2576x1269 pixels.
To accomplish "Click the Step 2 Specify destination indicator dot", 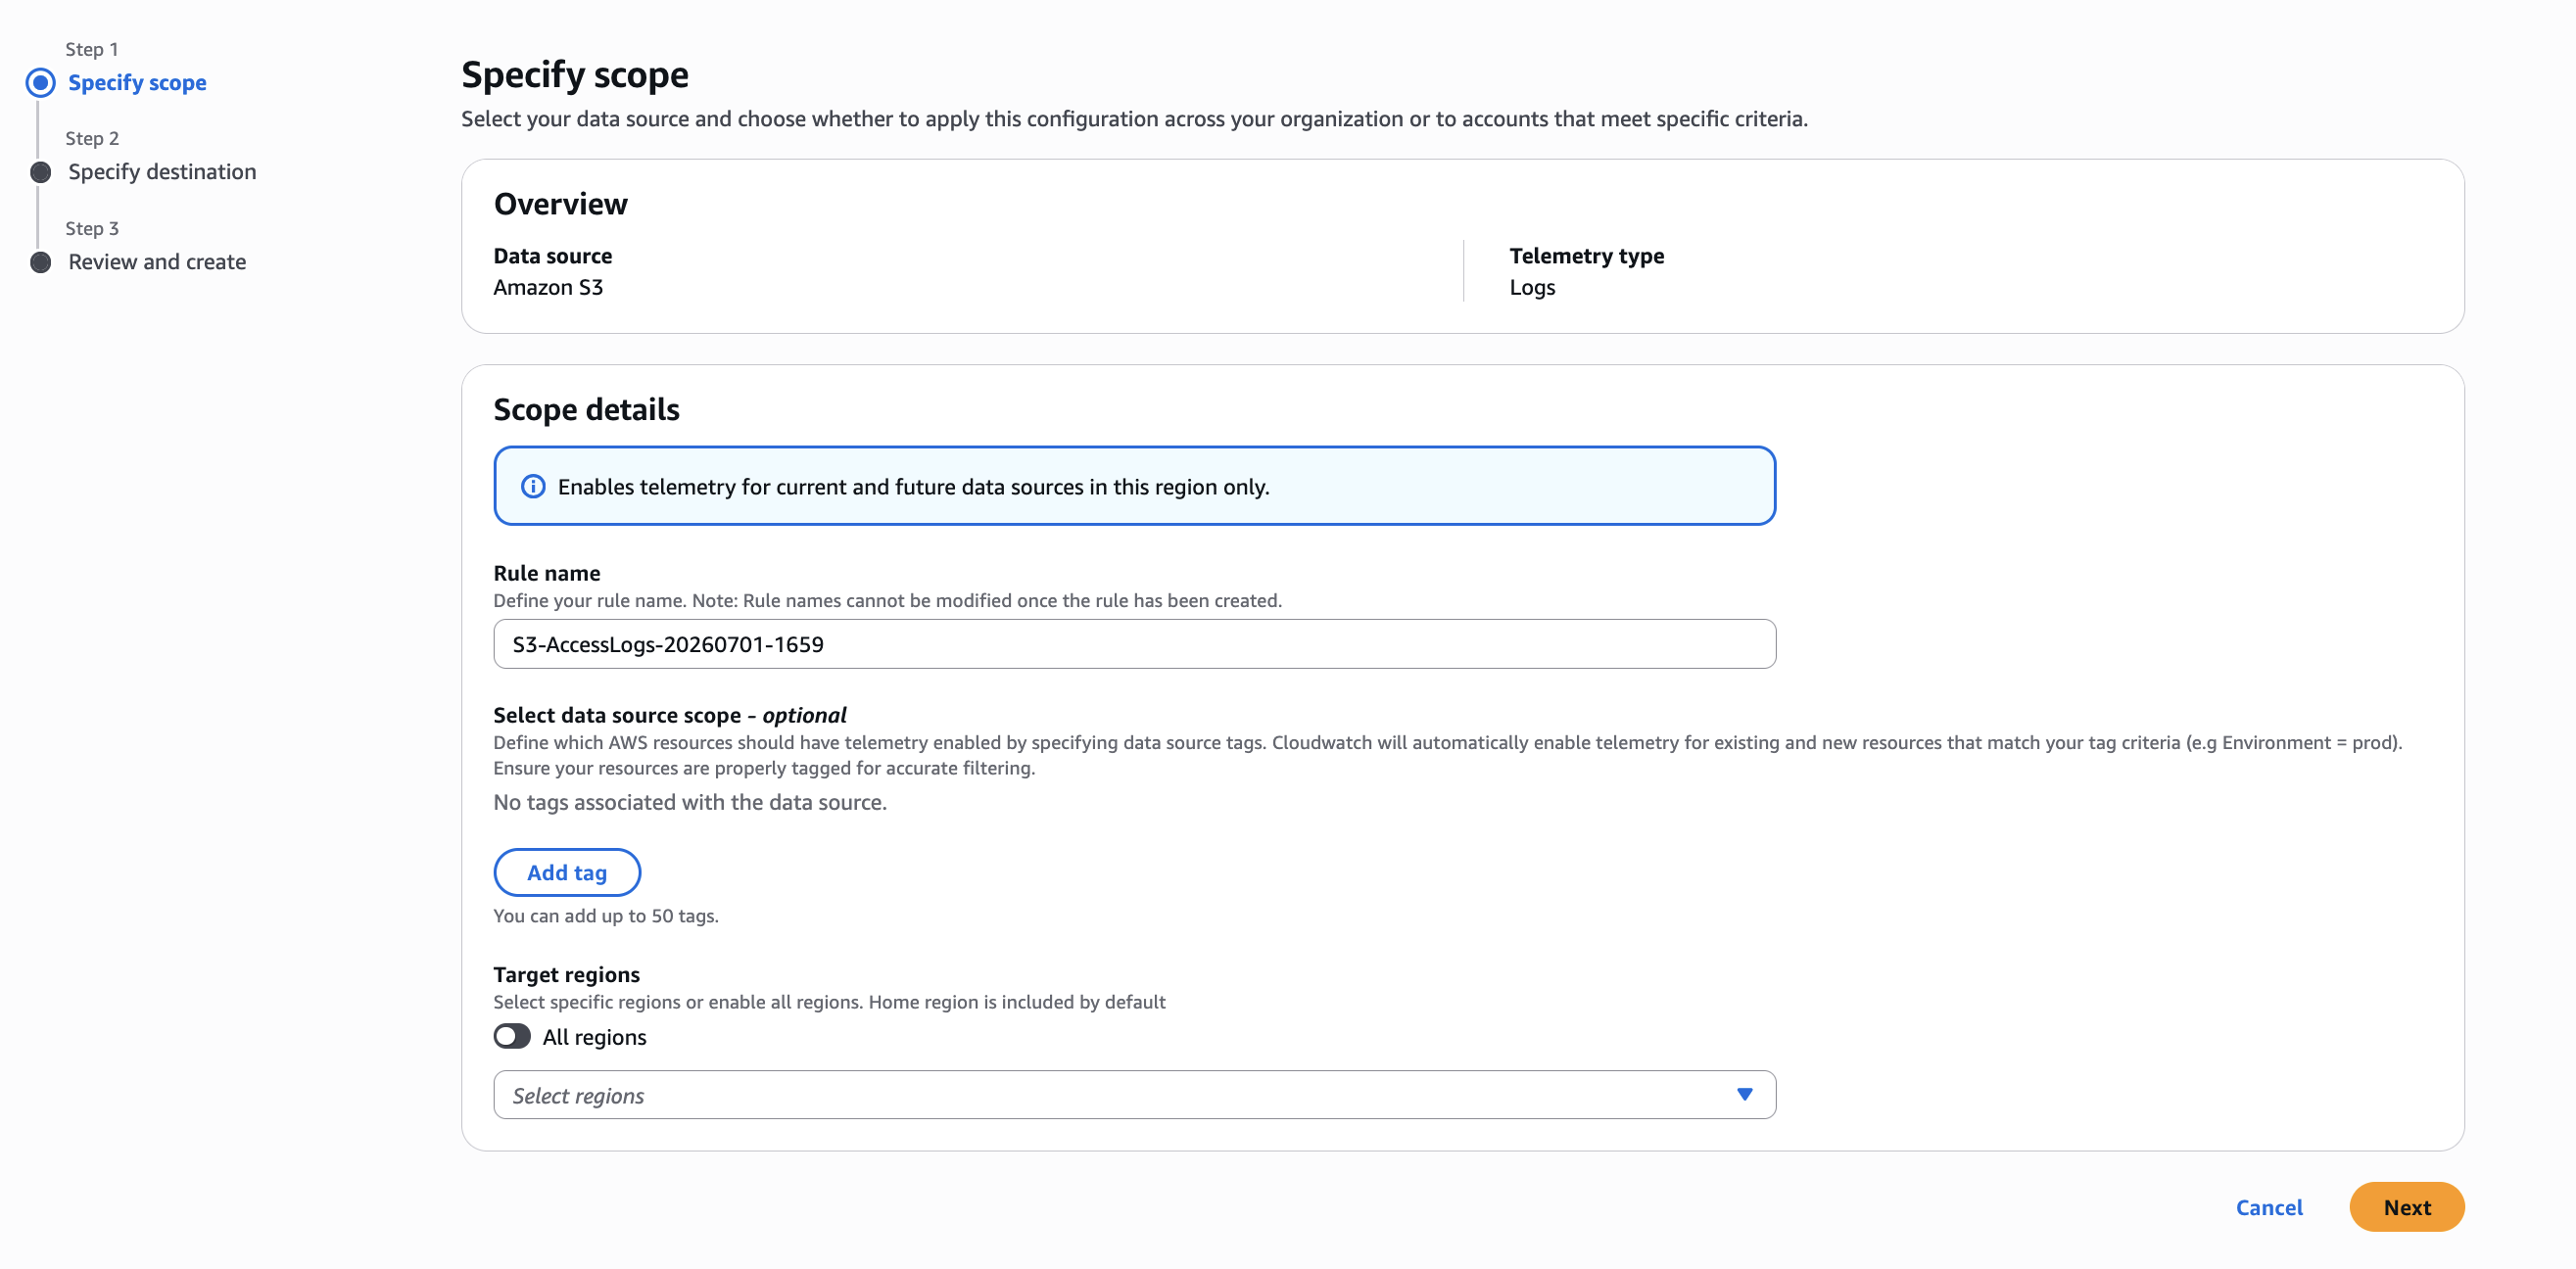I will pos(41,173).
